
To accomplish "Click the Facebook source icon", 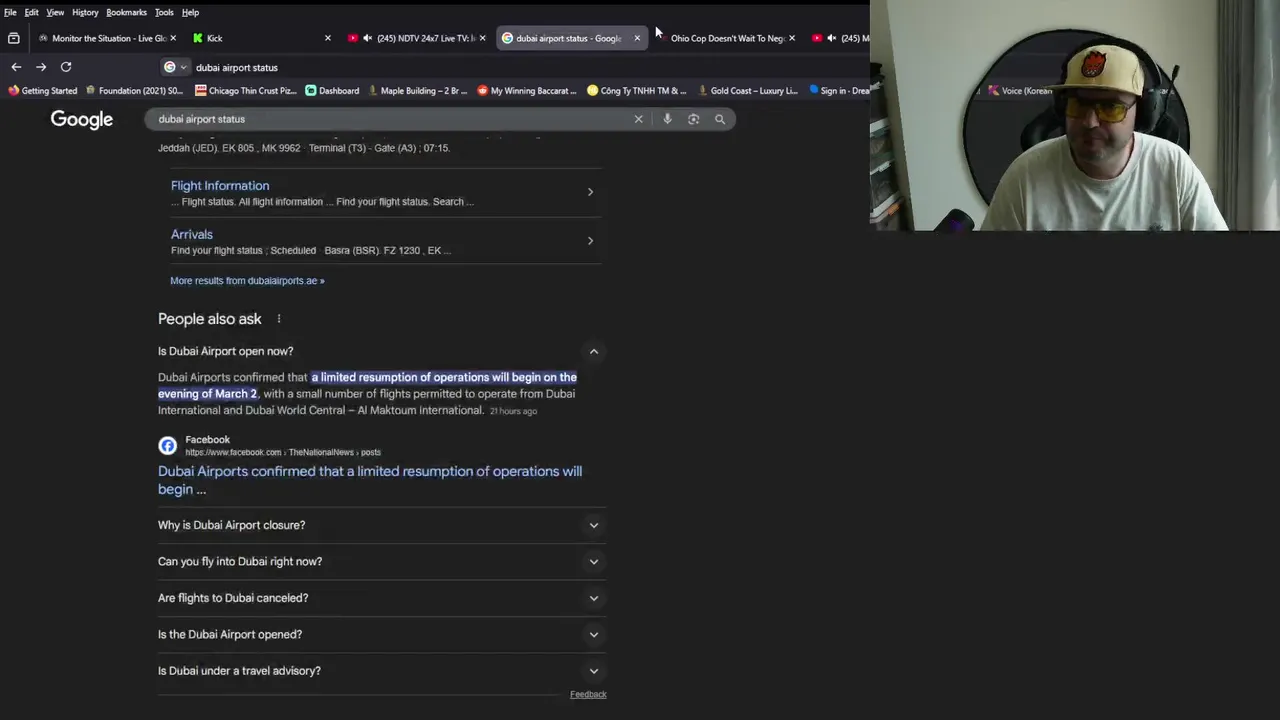I will tap(167, 446).
